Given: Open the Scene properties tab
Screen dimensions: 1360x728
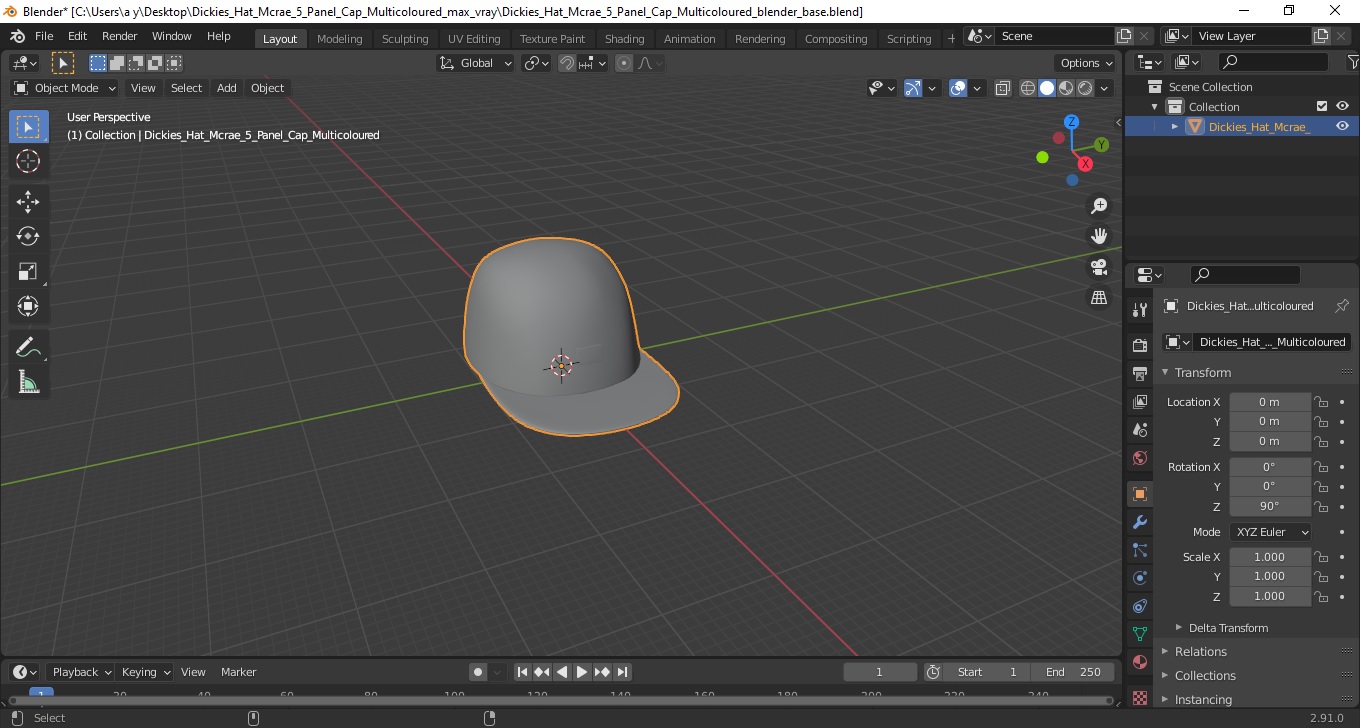Looking at the screenshot, I should pos(1139,429).
